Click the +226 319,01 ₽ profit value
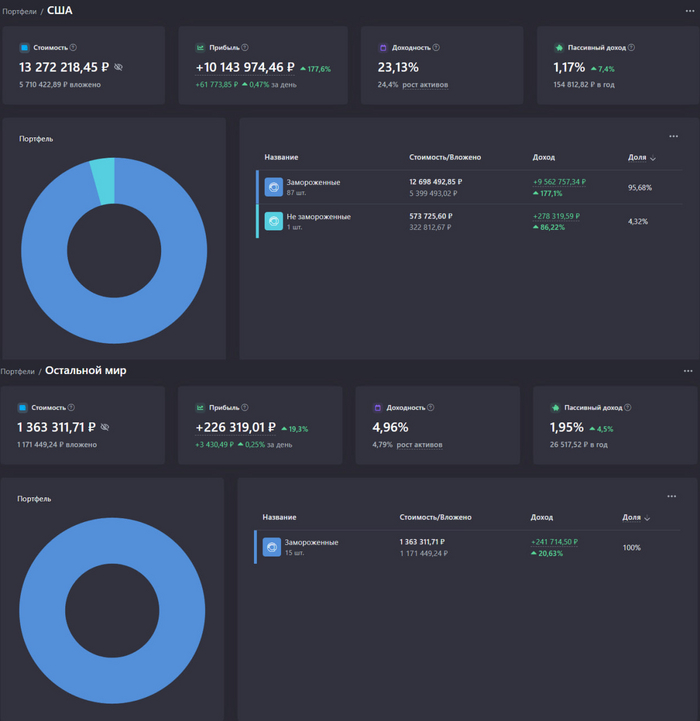 tap(235, 428)
